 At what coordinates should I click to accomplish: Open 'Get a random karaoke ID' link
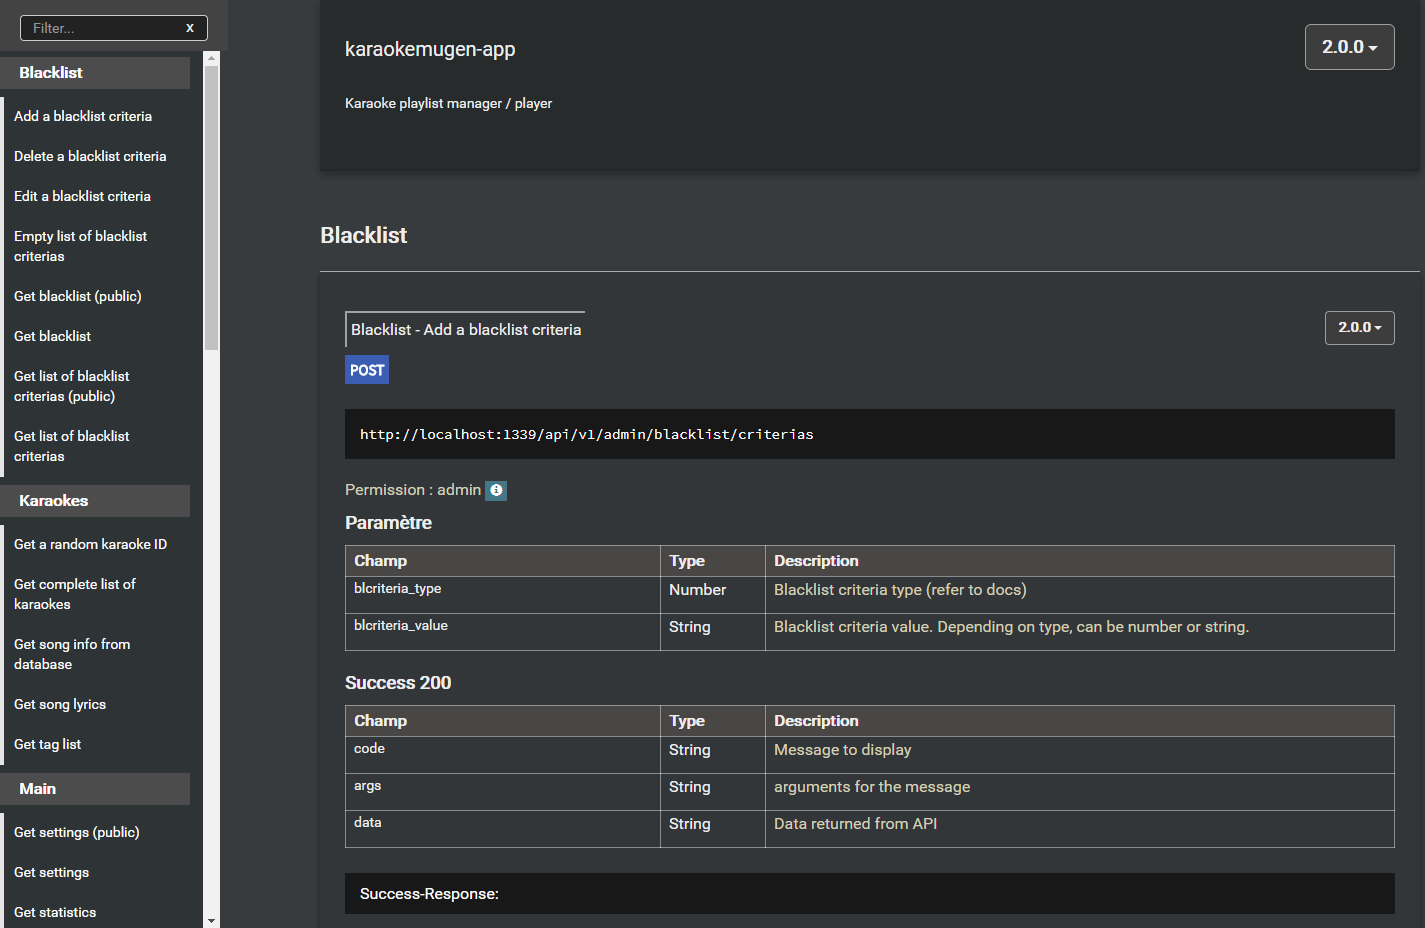coord(90,544)
